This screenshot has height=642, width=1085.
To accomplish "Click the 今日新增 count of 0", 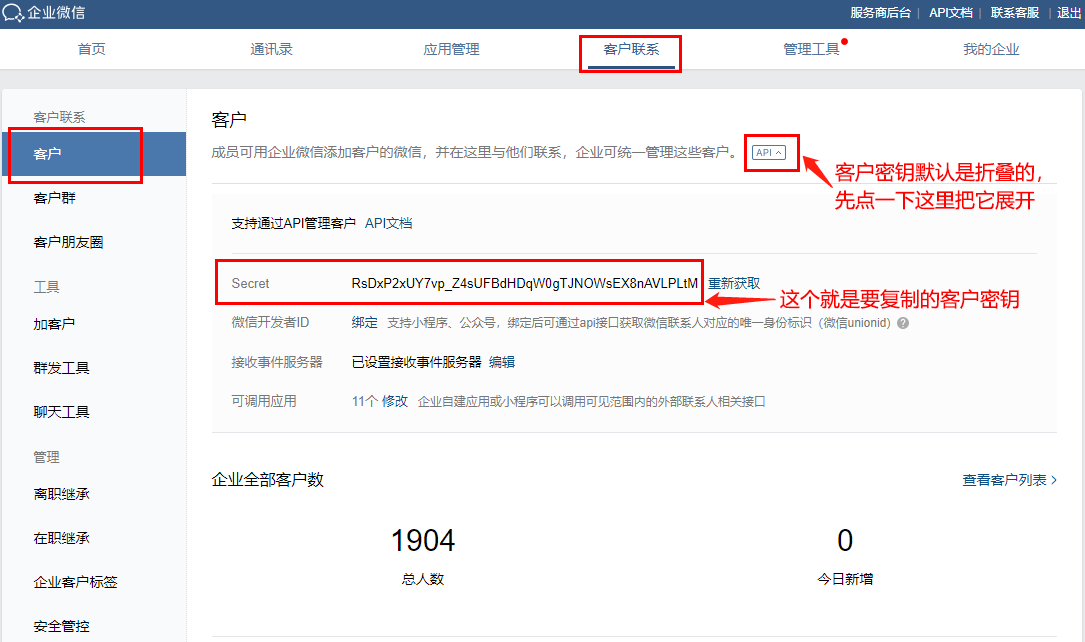I will pos(845,541).
